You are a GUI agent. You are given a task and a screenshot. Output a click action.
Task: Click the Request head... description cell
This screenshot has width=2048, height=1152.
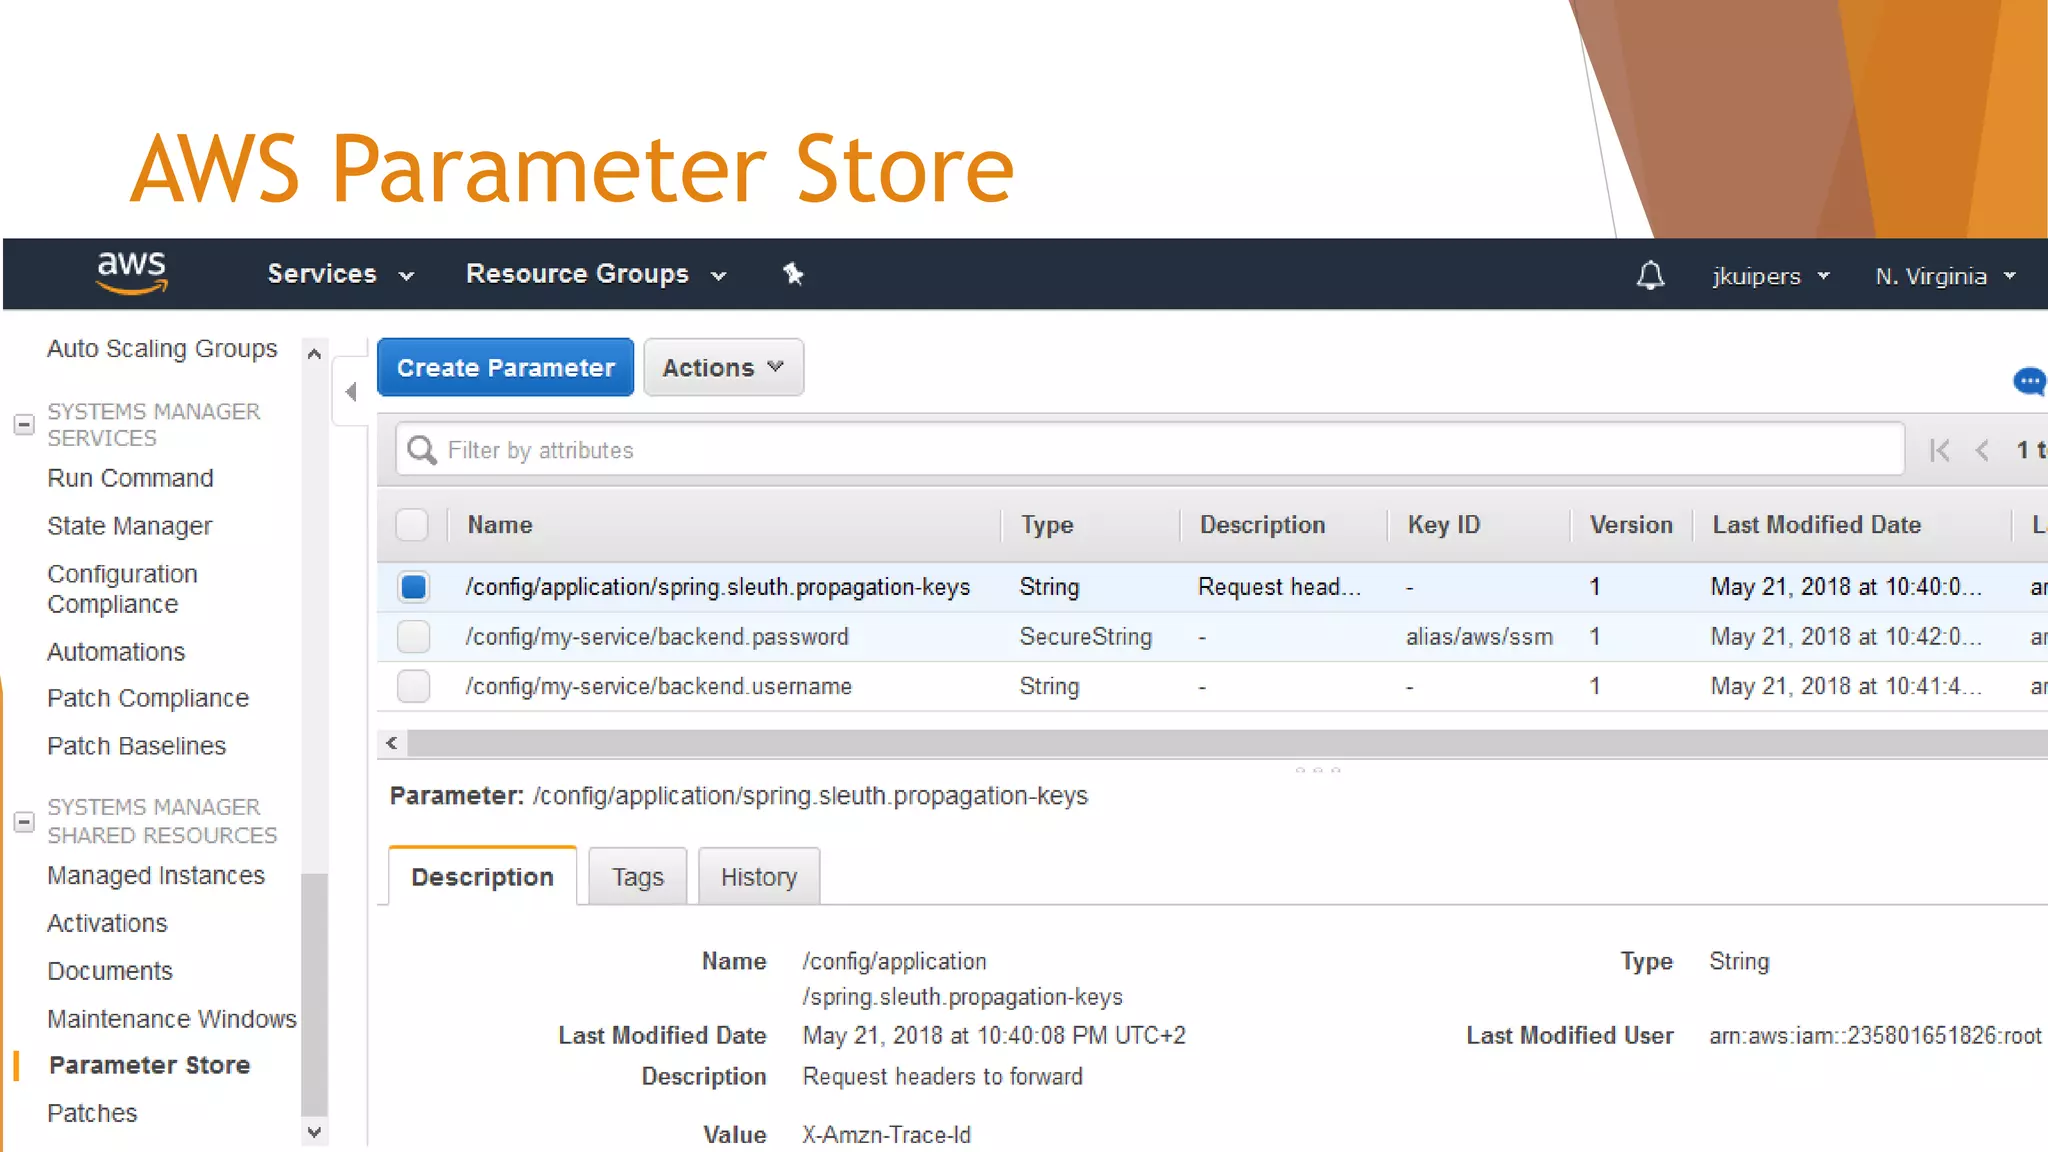1280,587
